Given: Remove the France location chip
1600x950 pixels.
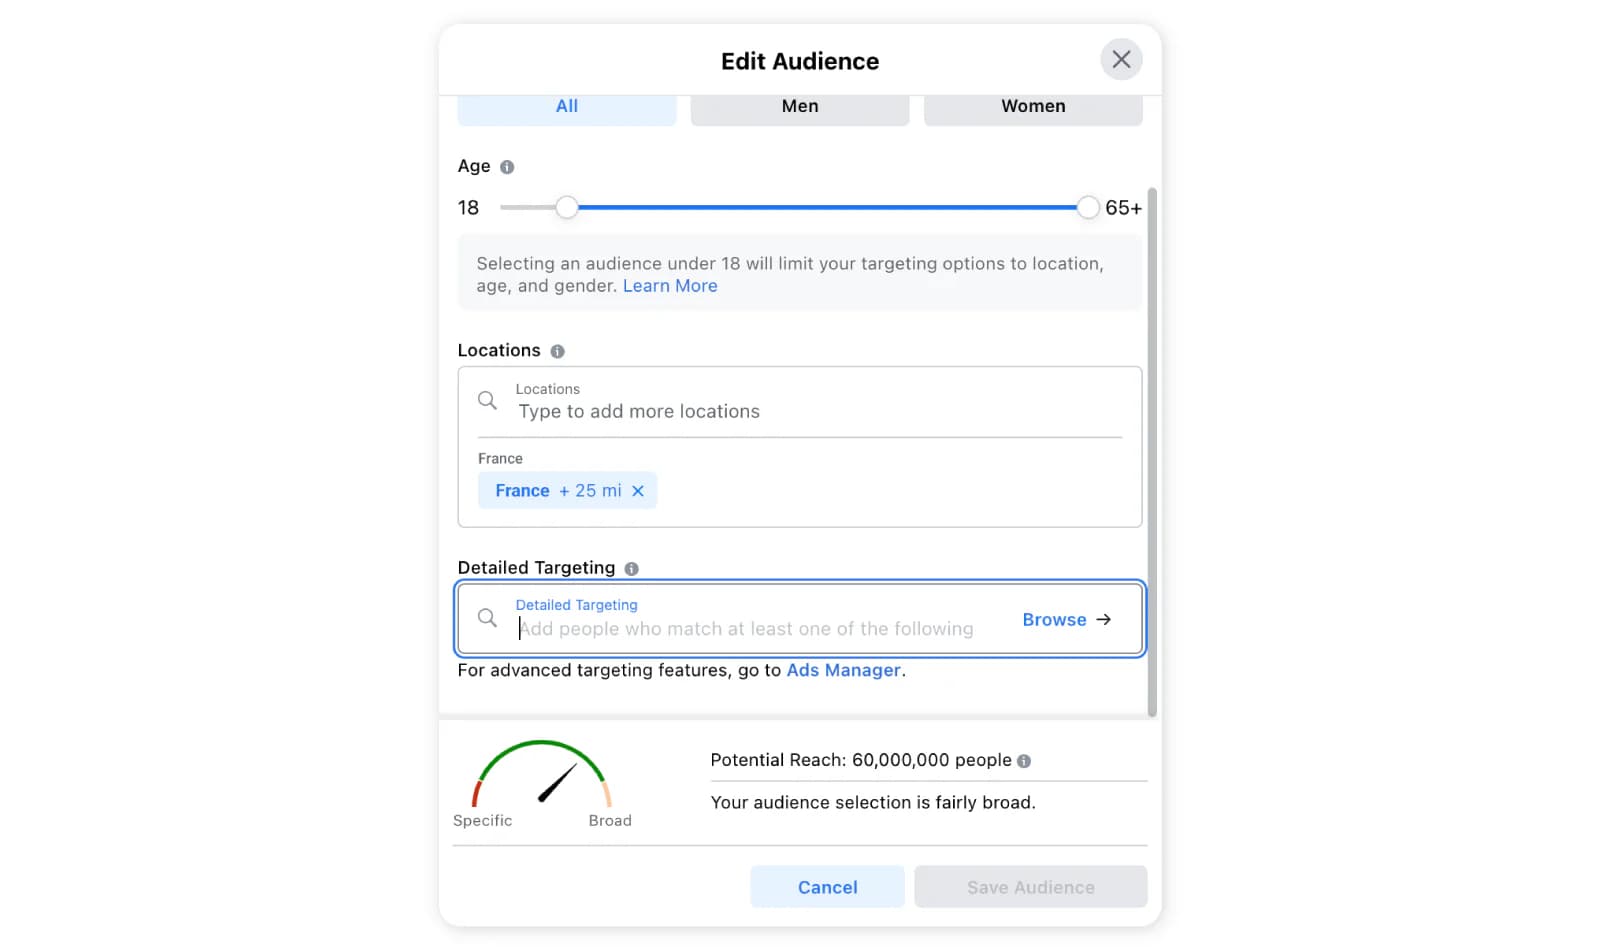Looking at the screenshot, I should tap(638, 491).
